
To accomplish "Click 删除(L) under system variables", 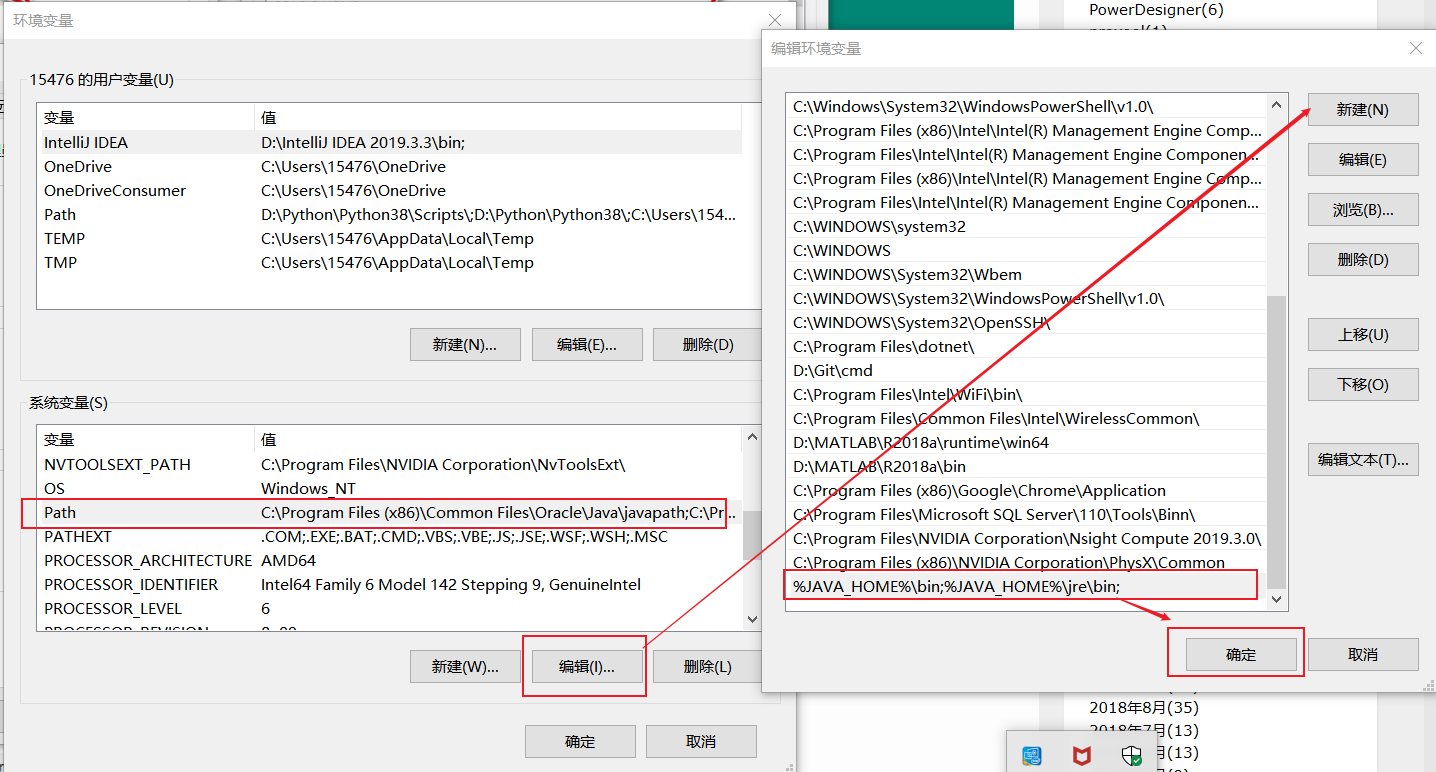I will [708, 667].
